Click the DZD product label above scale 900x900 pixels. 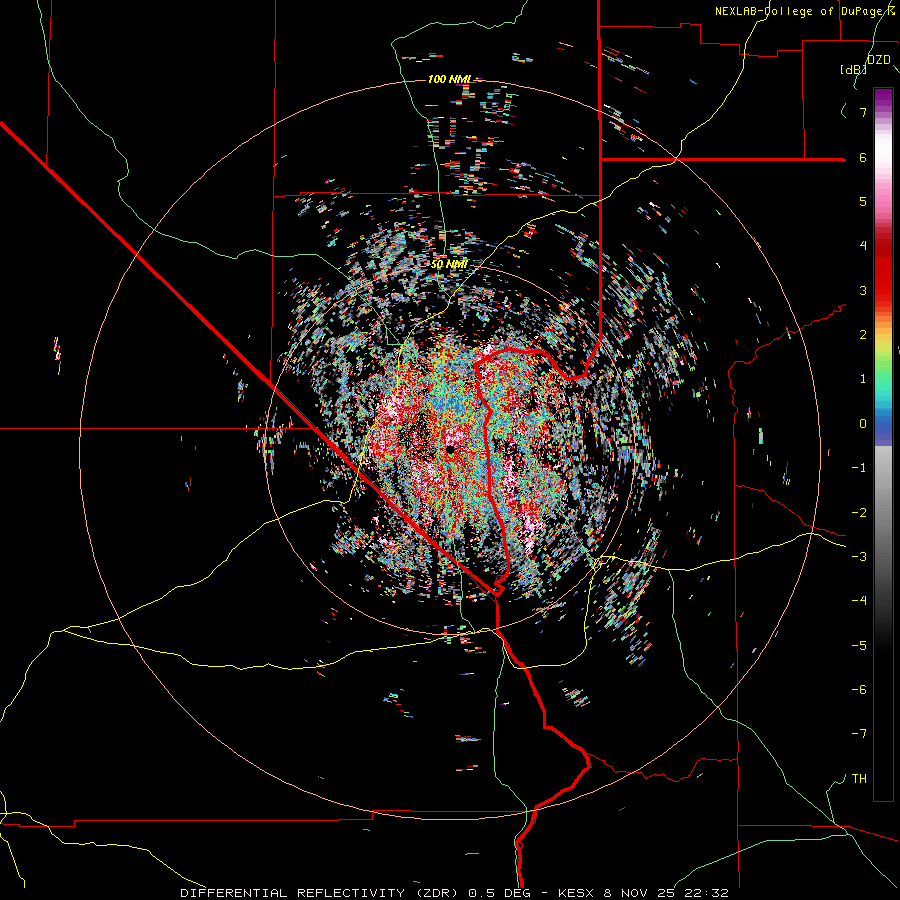[x=878, y=60]
